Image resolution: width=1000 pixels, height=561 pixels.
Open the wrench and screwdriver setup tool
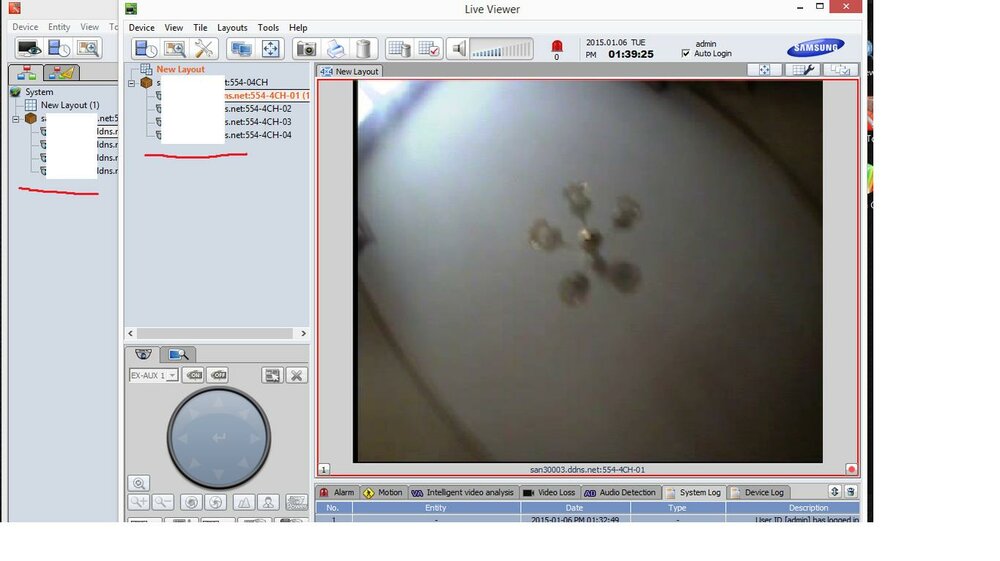(x=204, y=48)
